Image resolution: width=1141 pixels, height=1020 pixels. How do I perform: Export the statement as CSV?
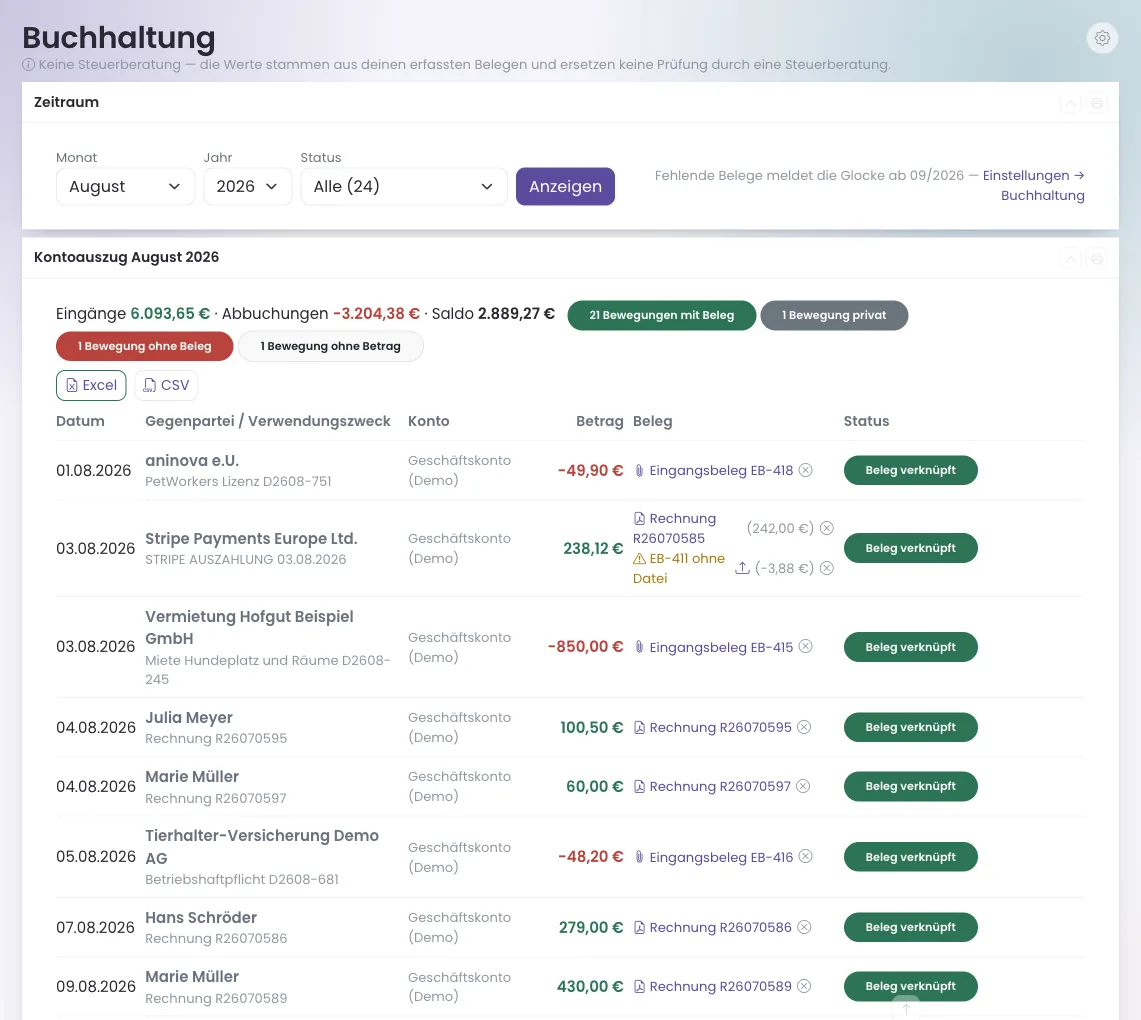click(166, 386)
